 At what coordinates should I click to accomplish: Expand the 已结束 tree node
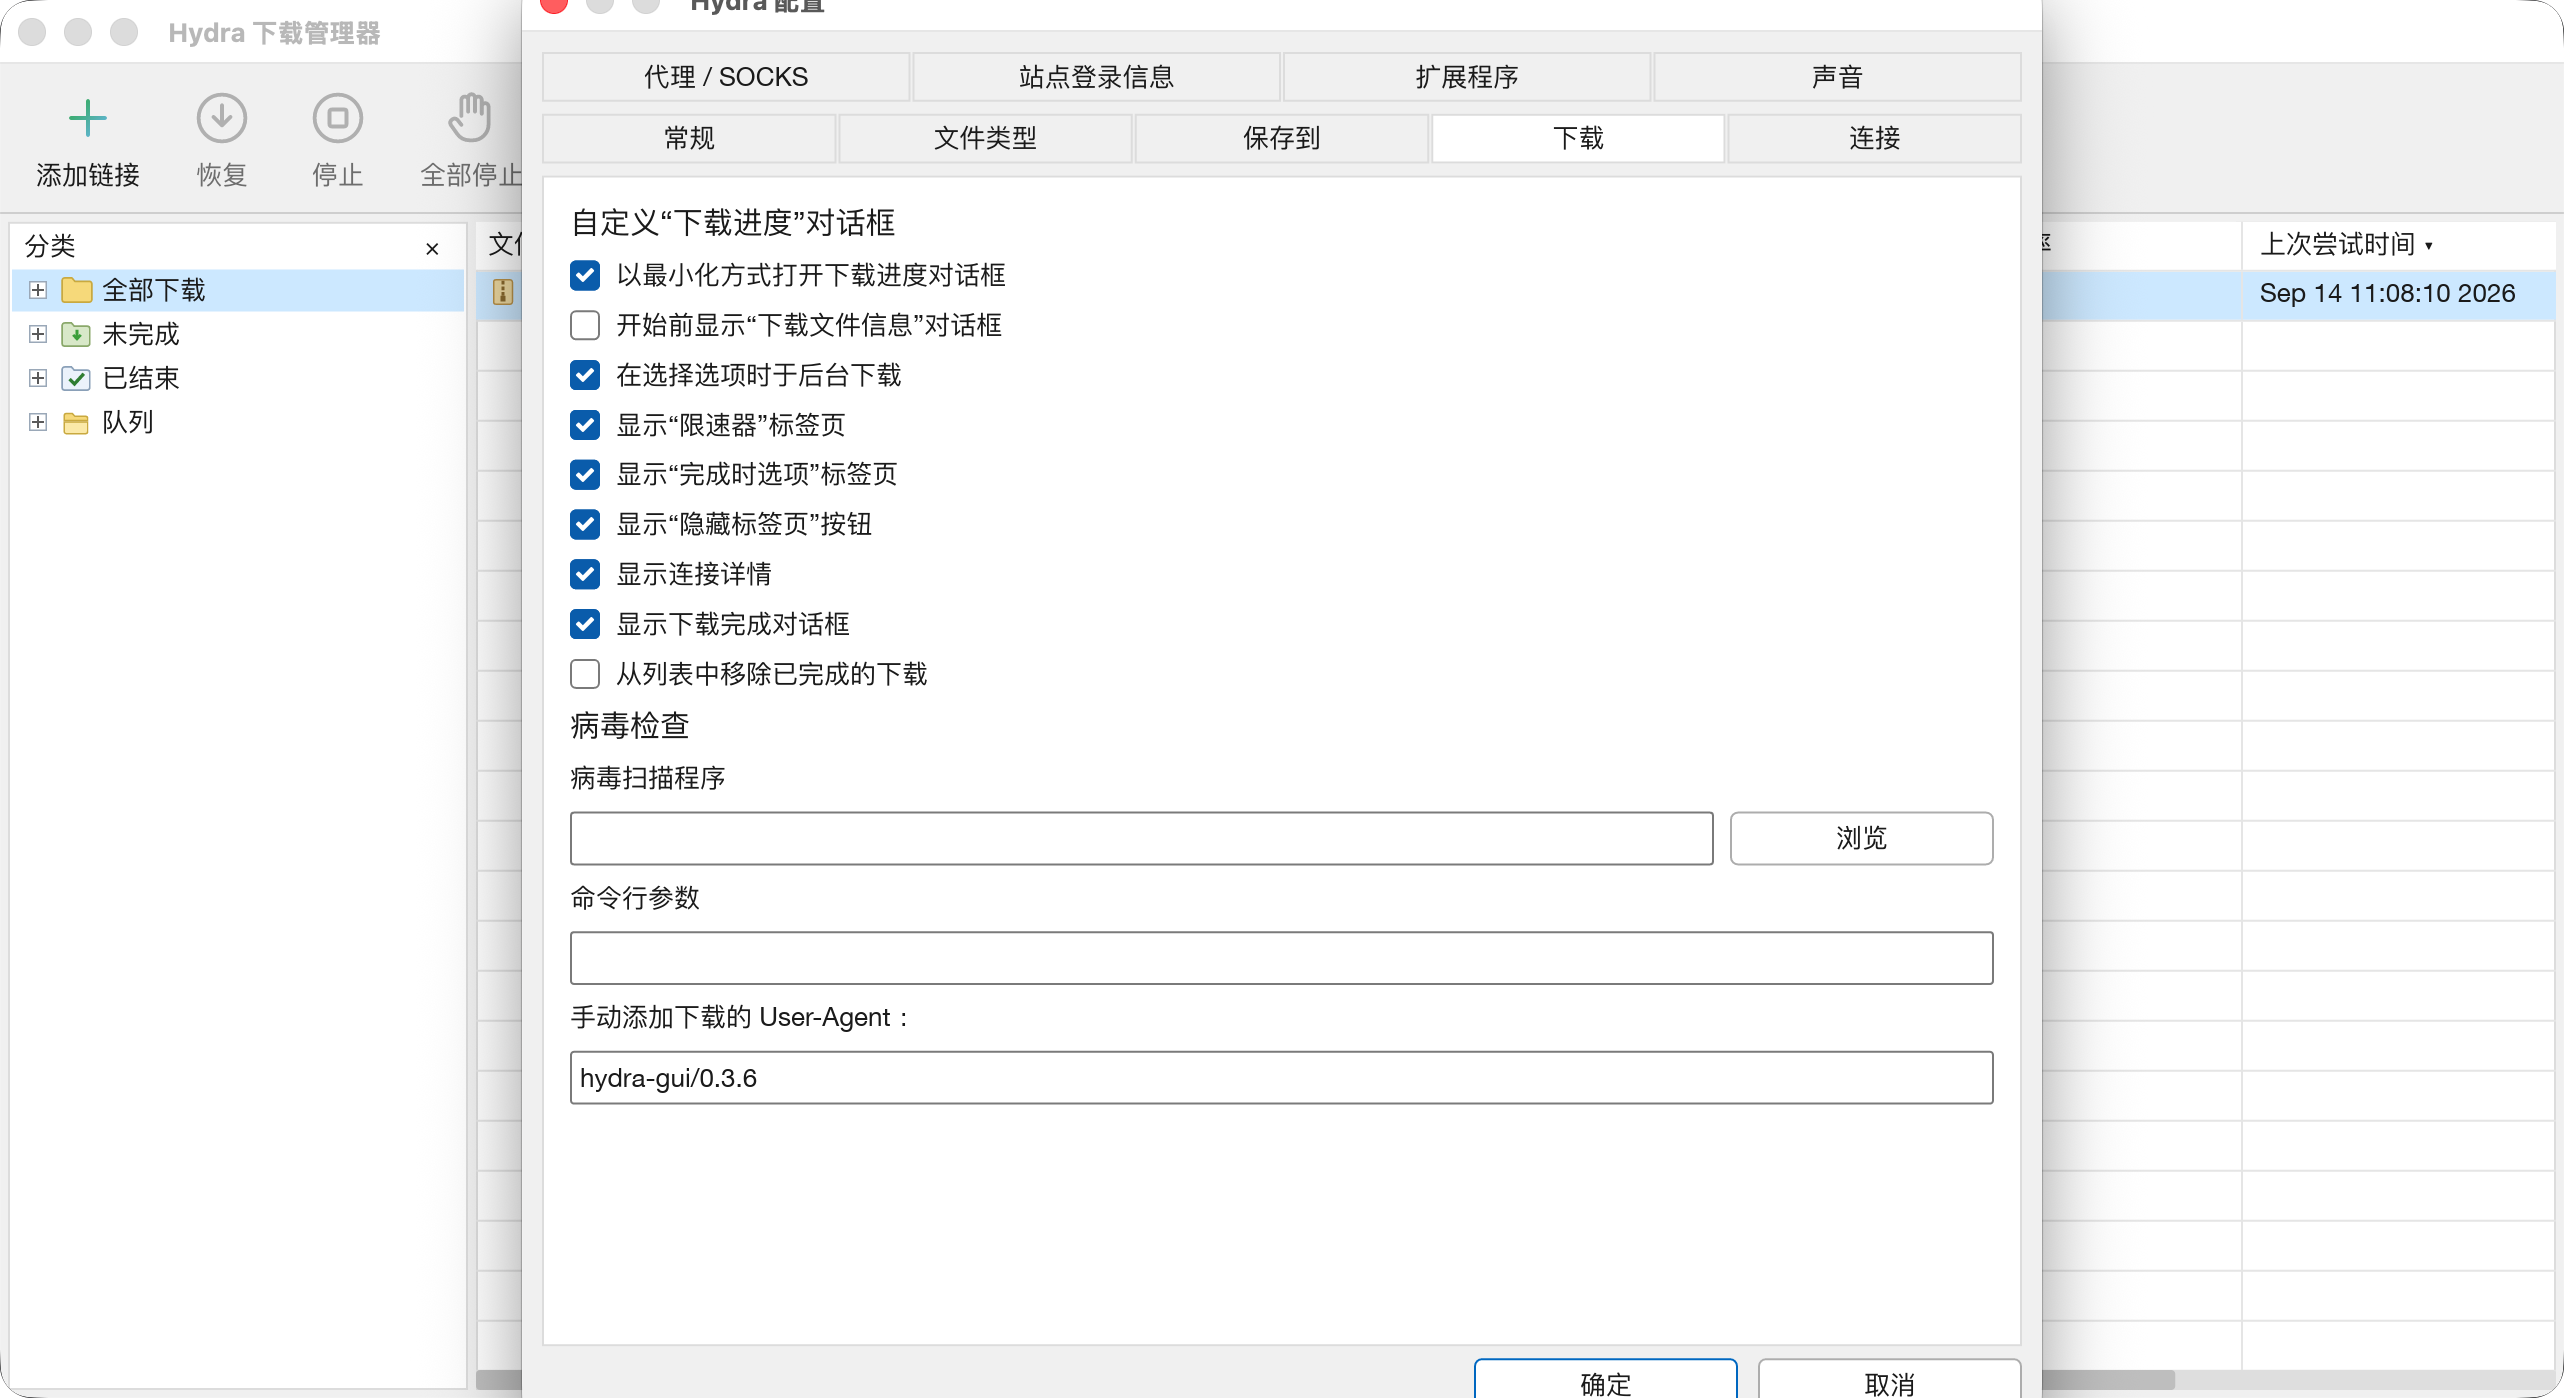(38, 378)
